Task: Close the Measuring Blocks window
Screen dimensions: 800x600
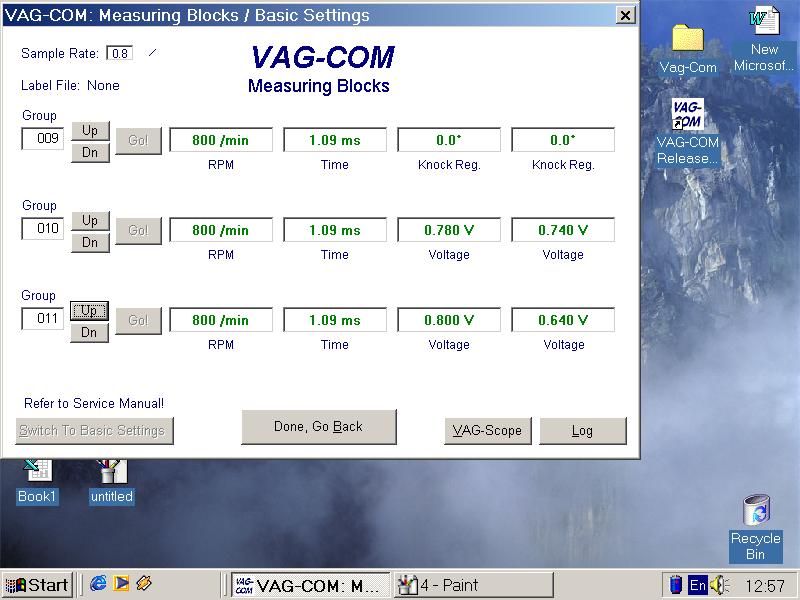Action: pos(625,15)
